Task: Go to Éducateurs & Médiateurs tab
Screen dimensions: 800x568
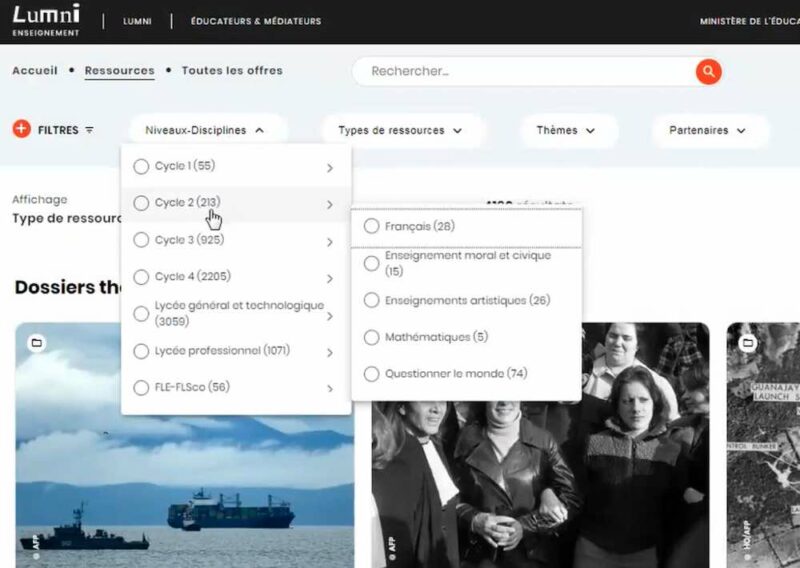Action: [x=256, y=21]
